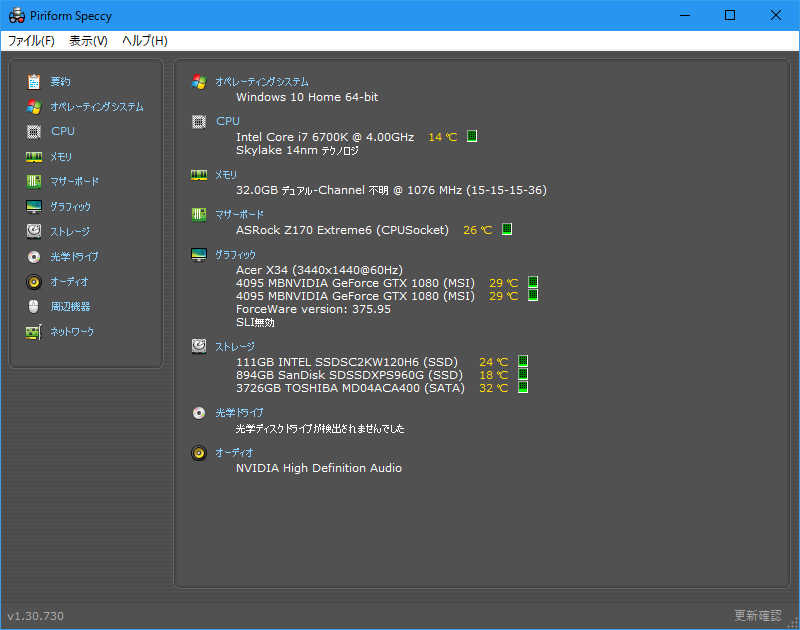Open the 表示(V) menu
Screen dimensions: 800x630
coord(88,41)
